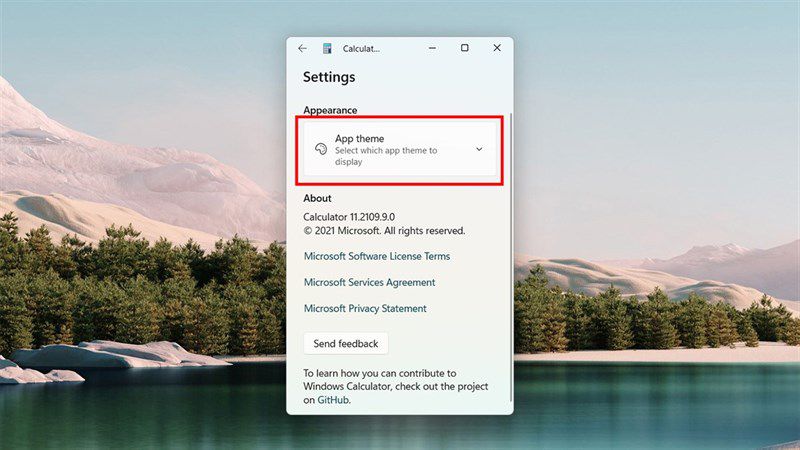
Task: Click 'Select which app theme to display' description
Action: (x=386, y=156)
